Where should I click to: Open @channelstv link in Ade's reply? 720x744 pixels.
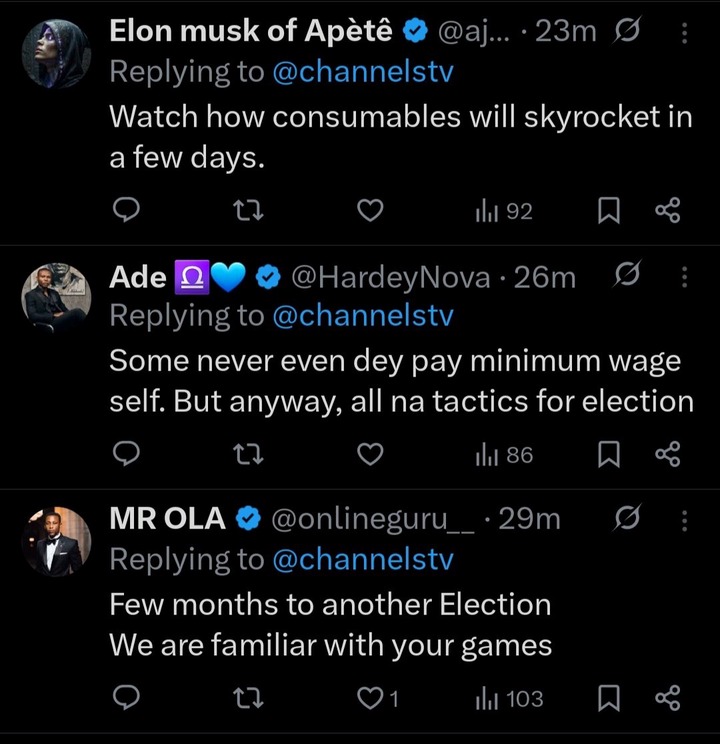(362, 316)
